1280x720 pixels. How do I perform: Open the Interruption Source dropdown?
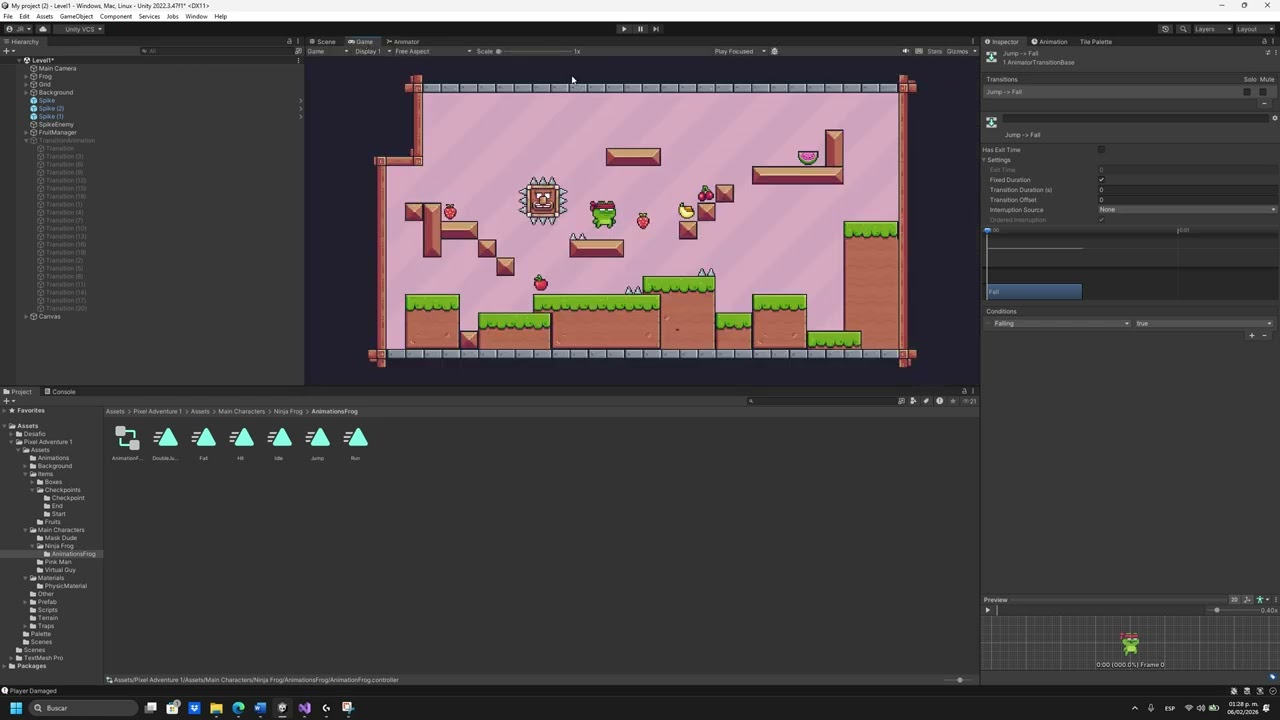point(1187,210)
